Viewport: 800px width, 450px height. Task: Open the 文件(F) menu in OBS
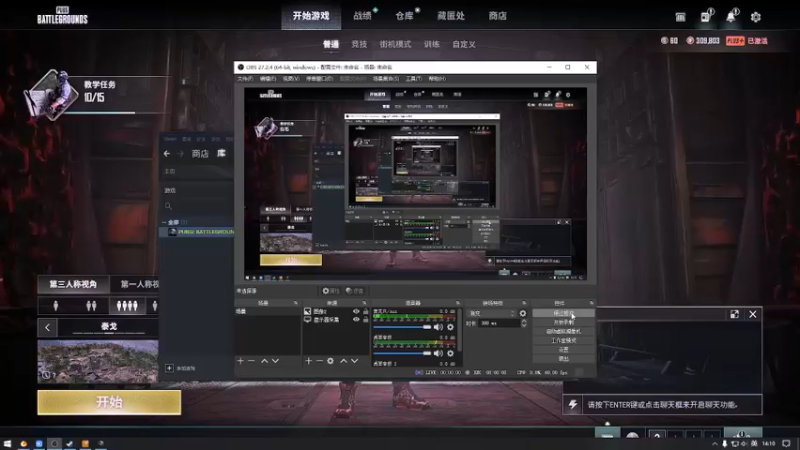pos(245,79)
